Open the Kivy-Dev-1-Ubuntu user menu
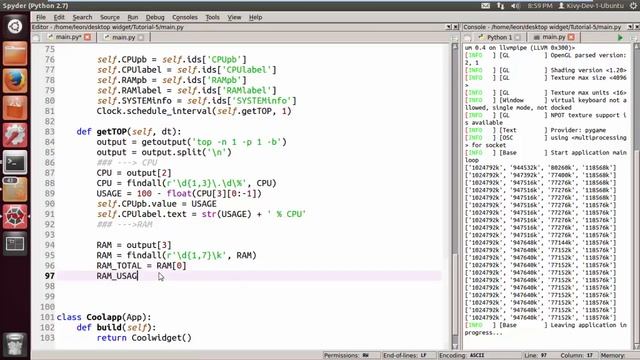The height and width of the screenshot is (360, 640). pos(591,6)
